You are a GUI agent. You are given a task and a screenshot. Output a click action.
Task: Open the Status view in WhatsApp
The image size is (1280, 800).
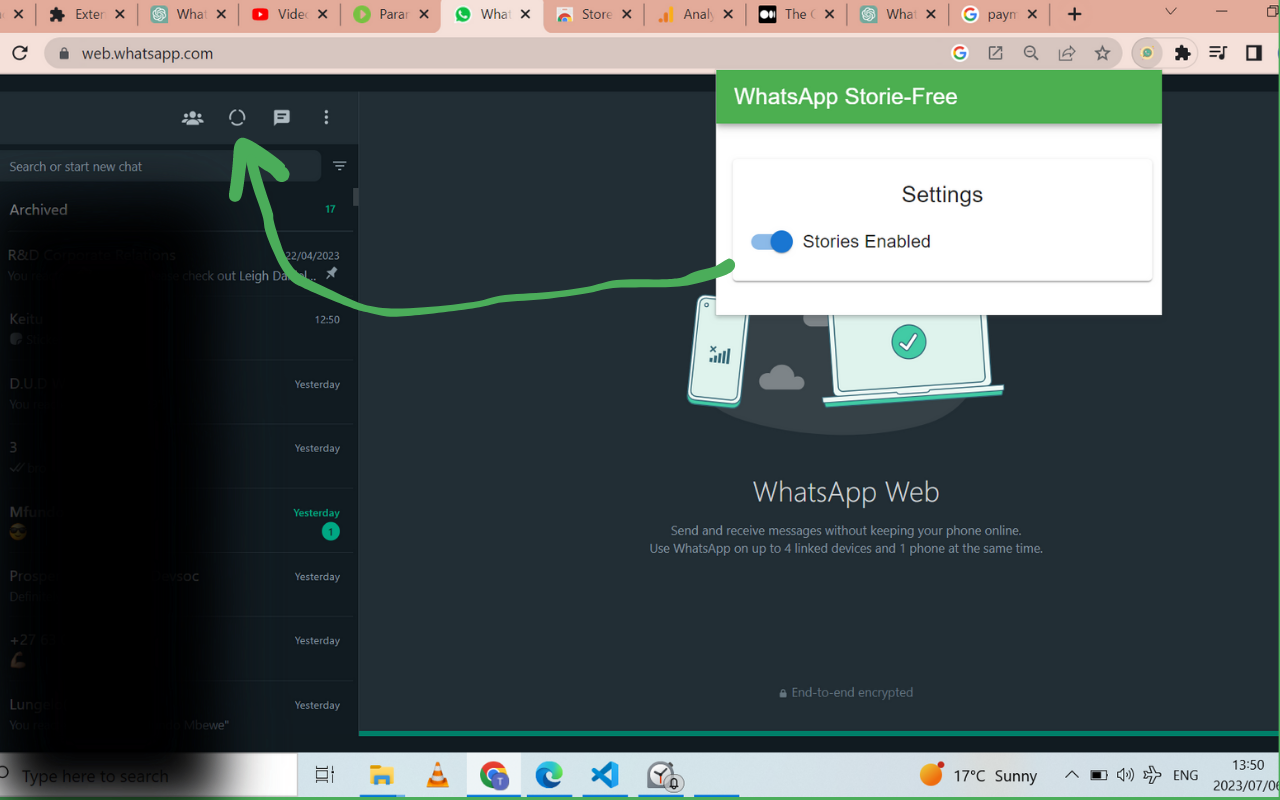[236, 117]
